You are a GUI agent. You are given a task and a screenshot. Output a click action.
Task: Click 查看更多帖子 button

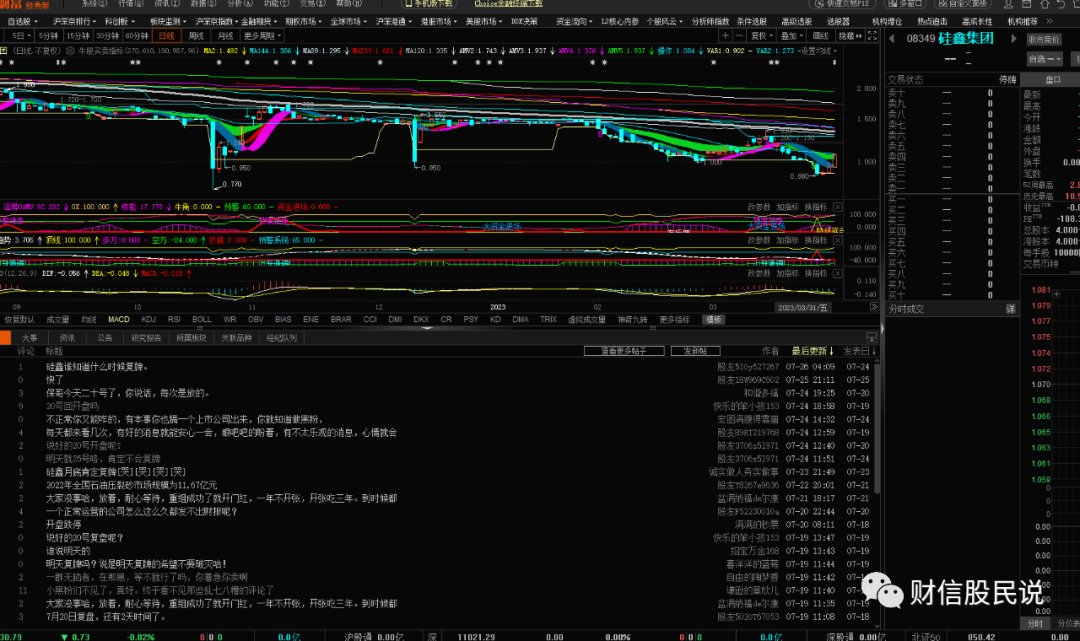pos(624,351)
